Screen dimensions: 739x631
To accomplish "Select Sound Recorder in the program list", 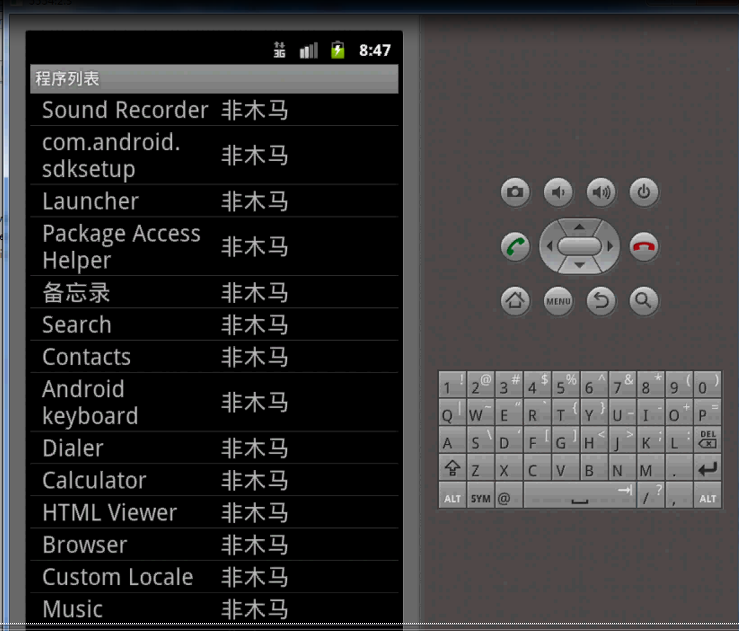I will point(214,110).
